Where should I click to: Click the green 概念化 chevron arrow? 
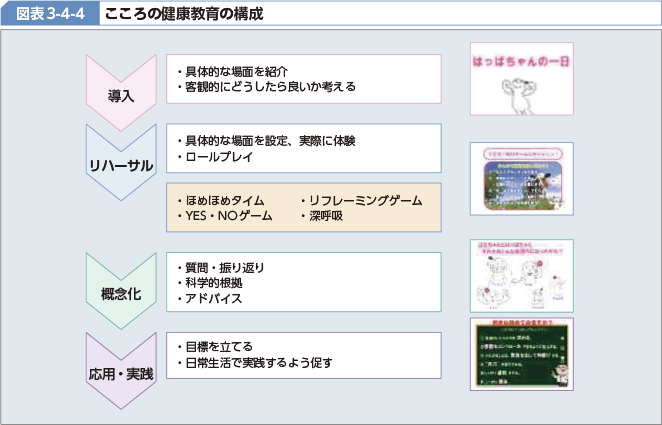[x=120, y=291]
